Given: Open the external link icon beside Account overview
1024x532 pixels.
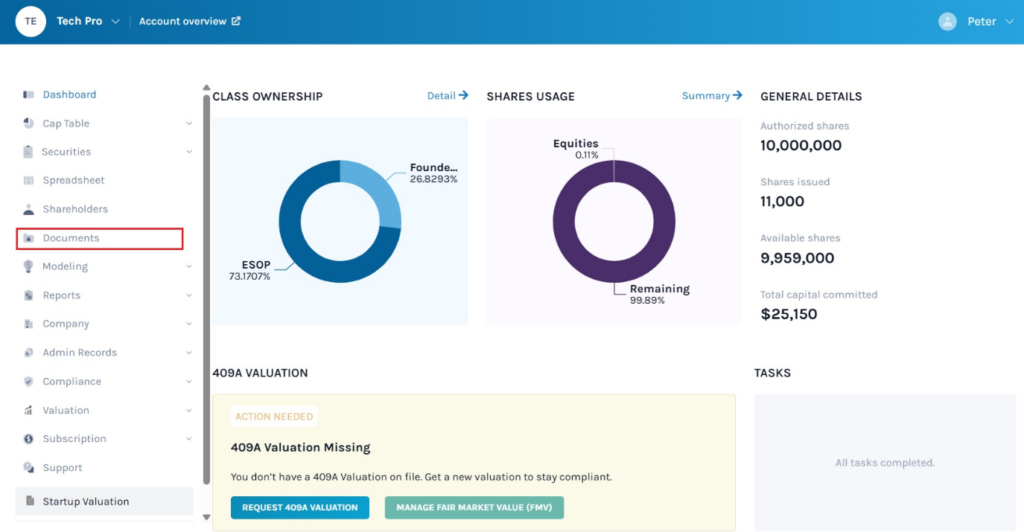Looking at the screenshot, I should pos(236,21).
